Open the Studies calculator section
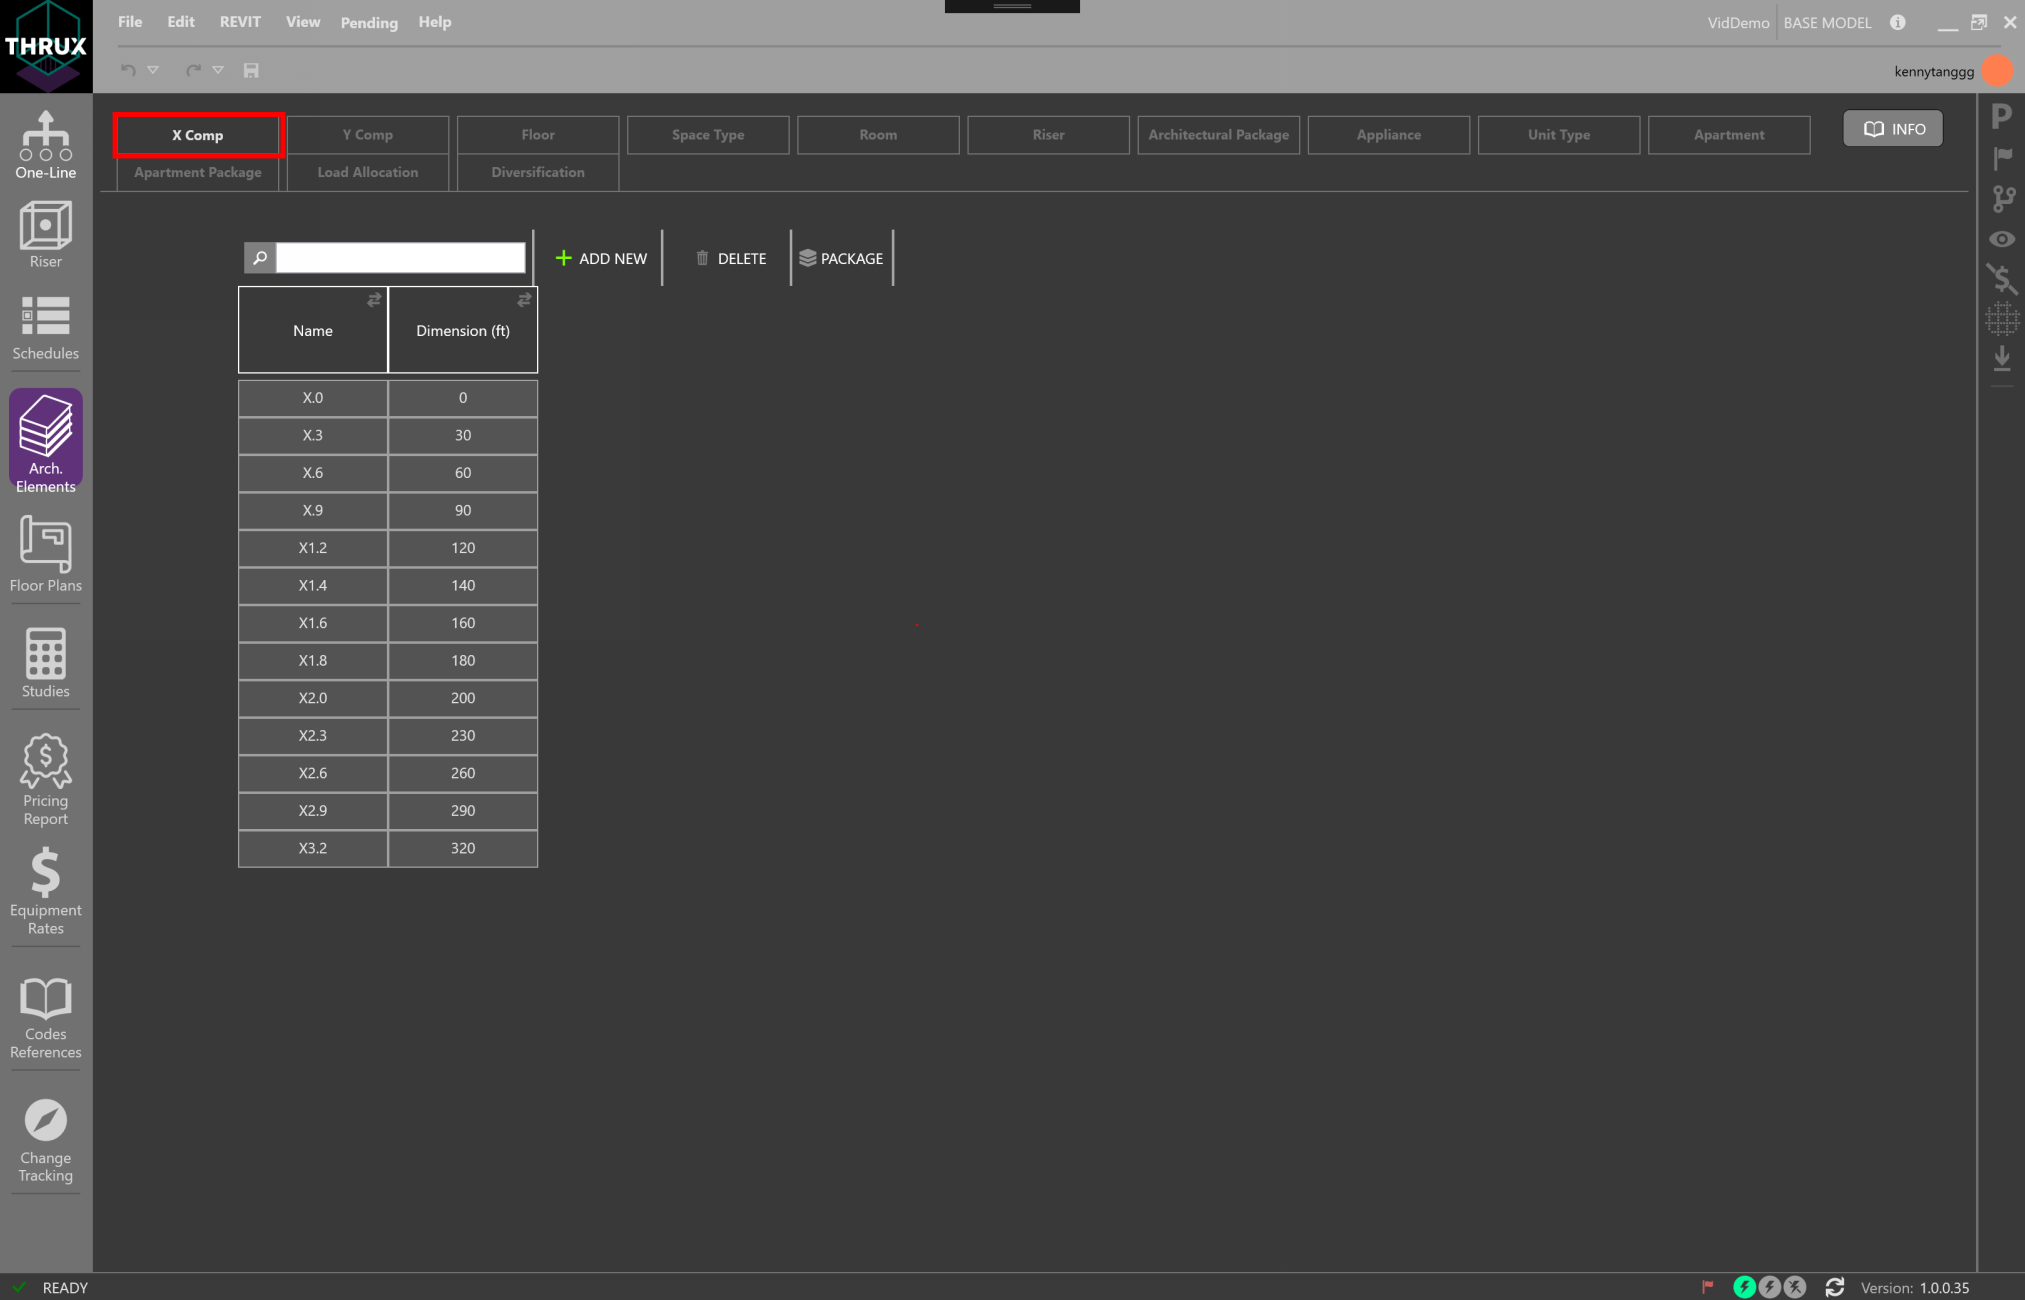Image resolution: width=2025 pixels, height=1300 pixels. [x=45, y=662]
